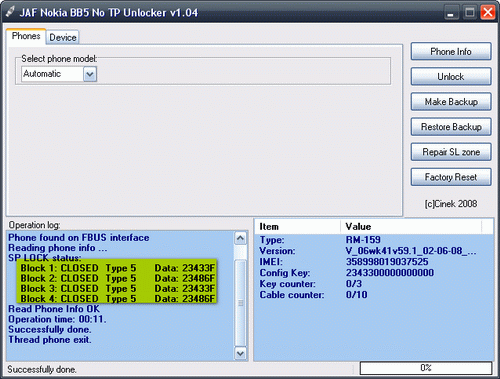Select the Version row in info table

(373, 251)
